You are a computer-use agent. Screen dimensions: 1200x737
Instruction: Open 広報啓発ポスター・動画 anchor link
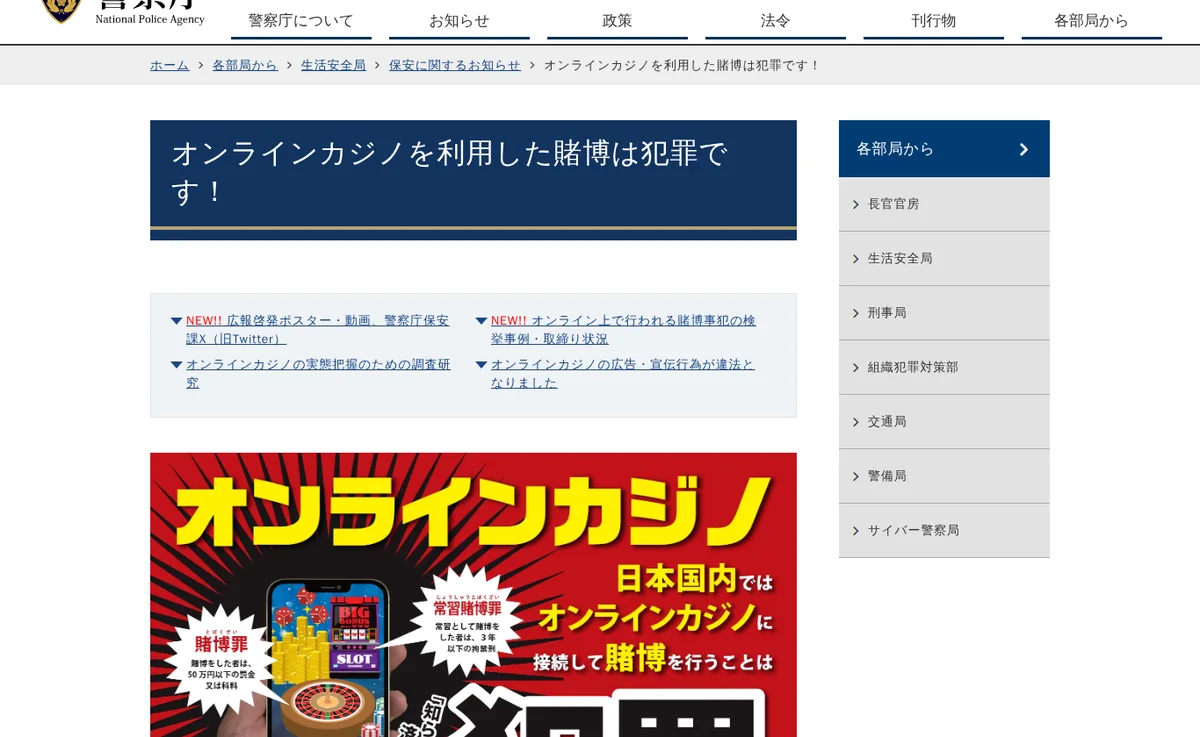(317, 330)
